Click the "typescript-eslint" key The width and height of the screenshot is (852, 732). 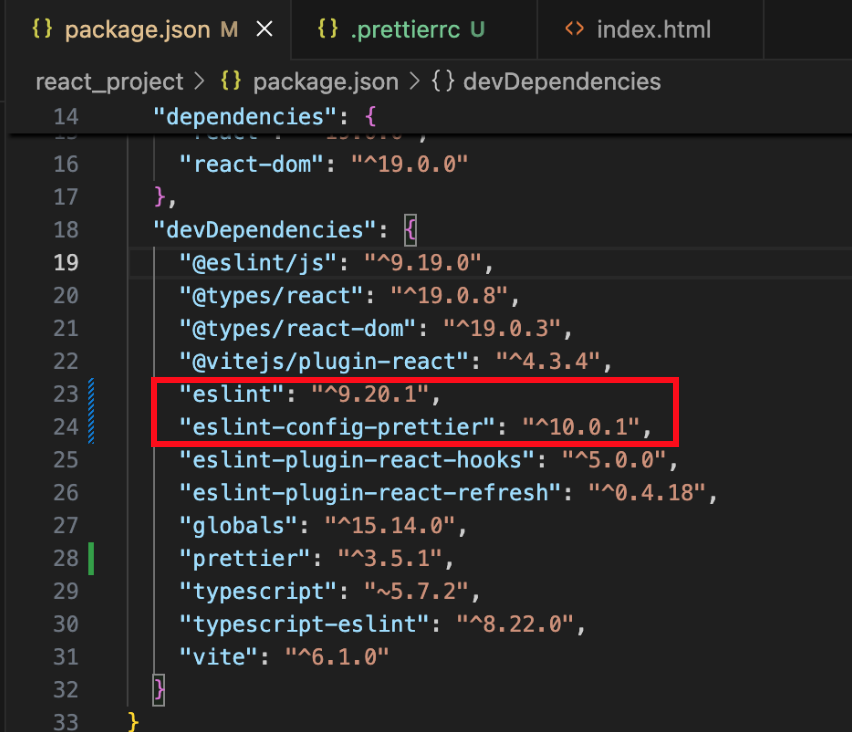click(x=305, y=624)
